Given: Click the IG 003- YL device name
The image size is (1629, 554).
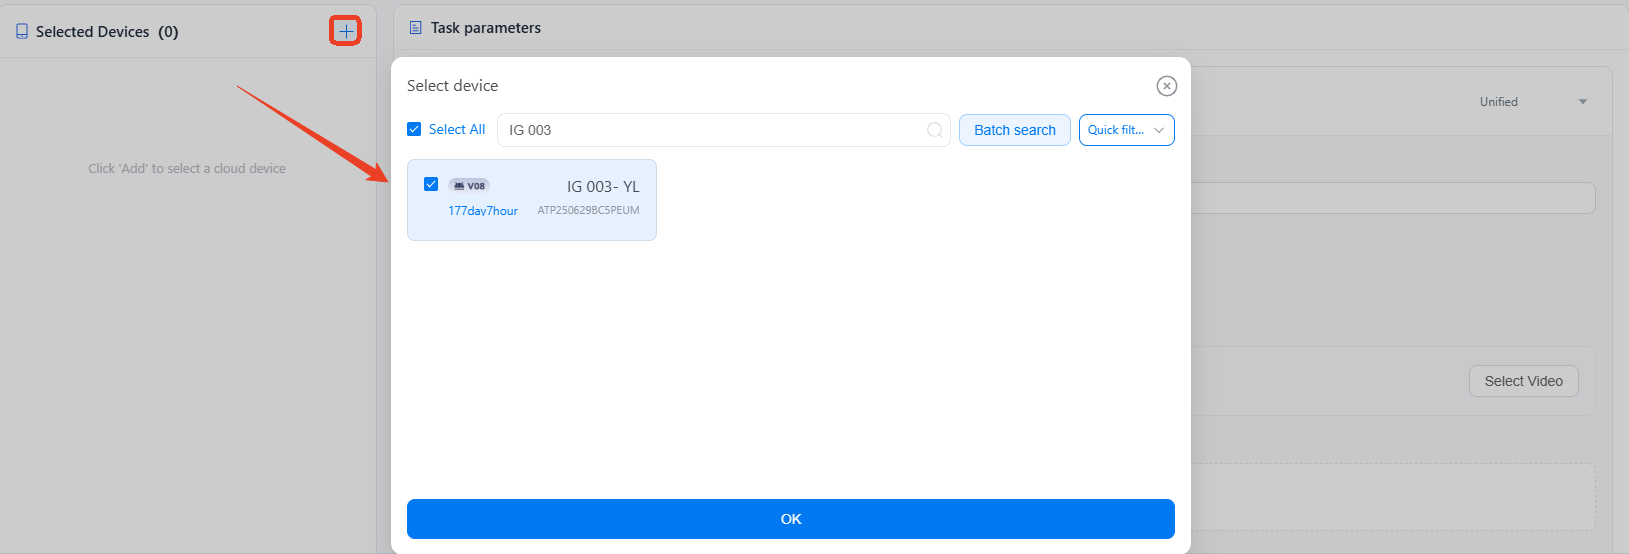Looking at the screenshot, I should [x=603, y=187].
